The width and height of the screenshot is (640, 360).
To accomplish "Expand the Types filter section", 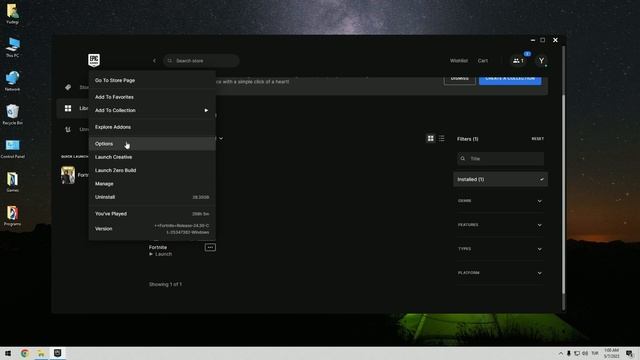I will 500,249.
